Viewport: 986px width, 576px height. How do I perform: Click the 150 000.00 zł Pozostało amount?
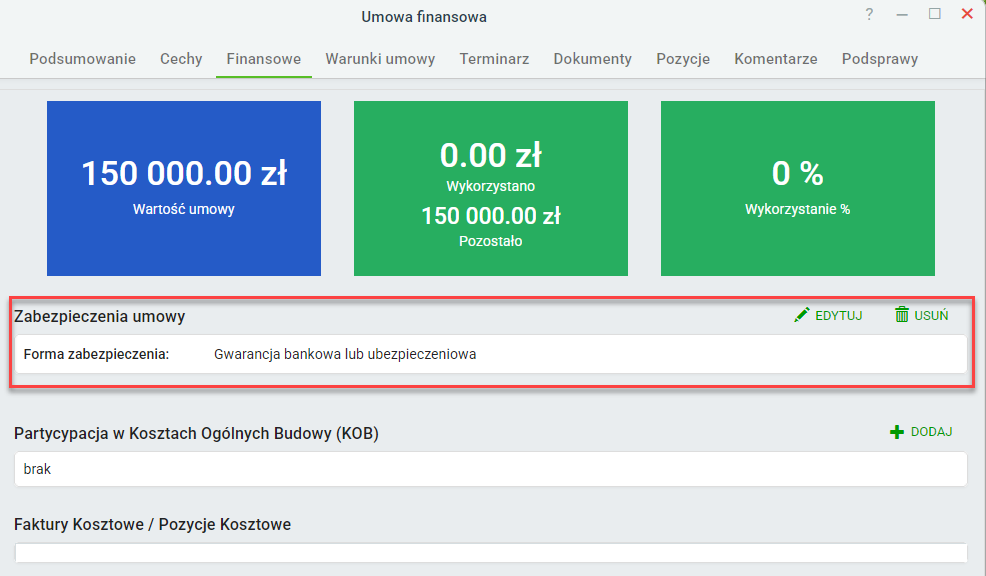pos(490,216)
